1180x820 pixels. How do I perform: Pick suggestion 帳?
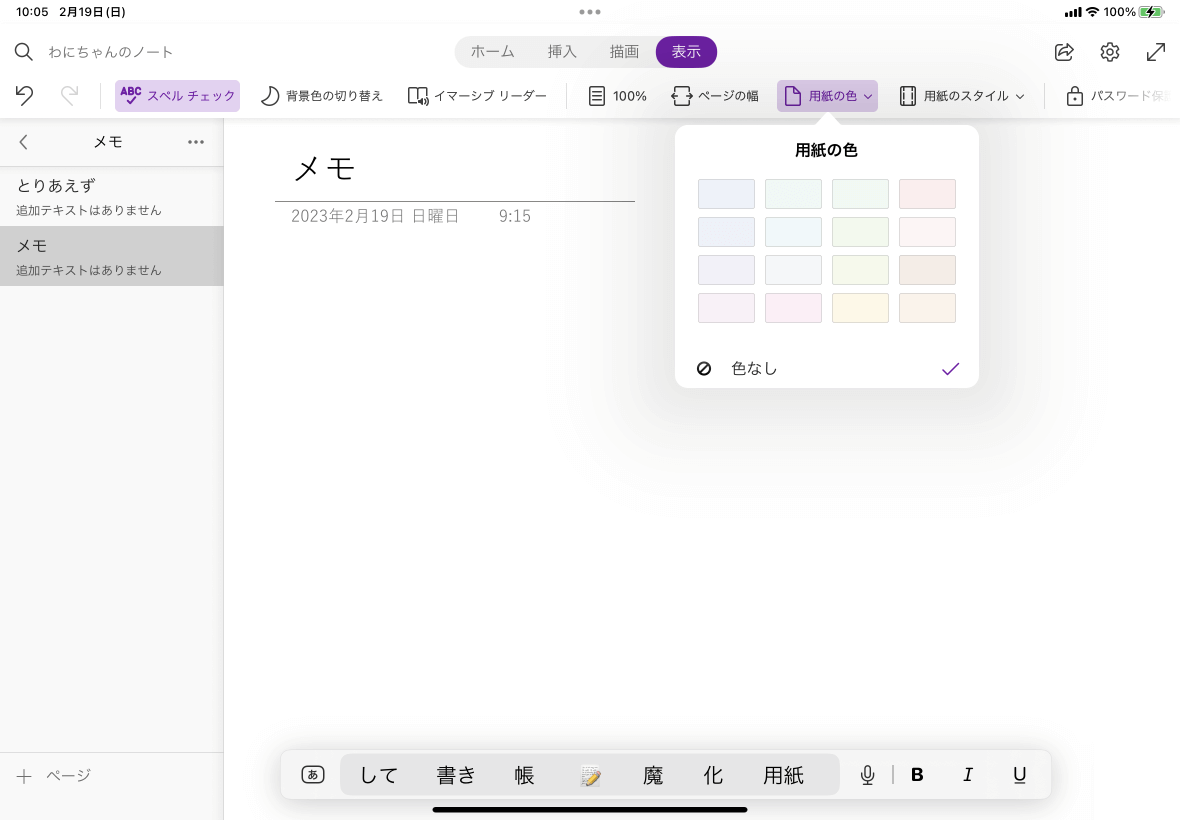(x=525, y=775)
